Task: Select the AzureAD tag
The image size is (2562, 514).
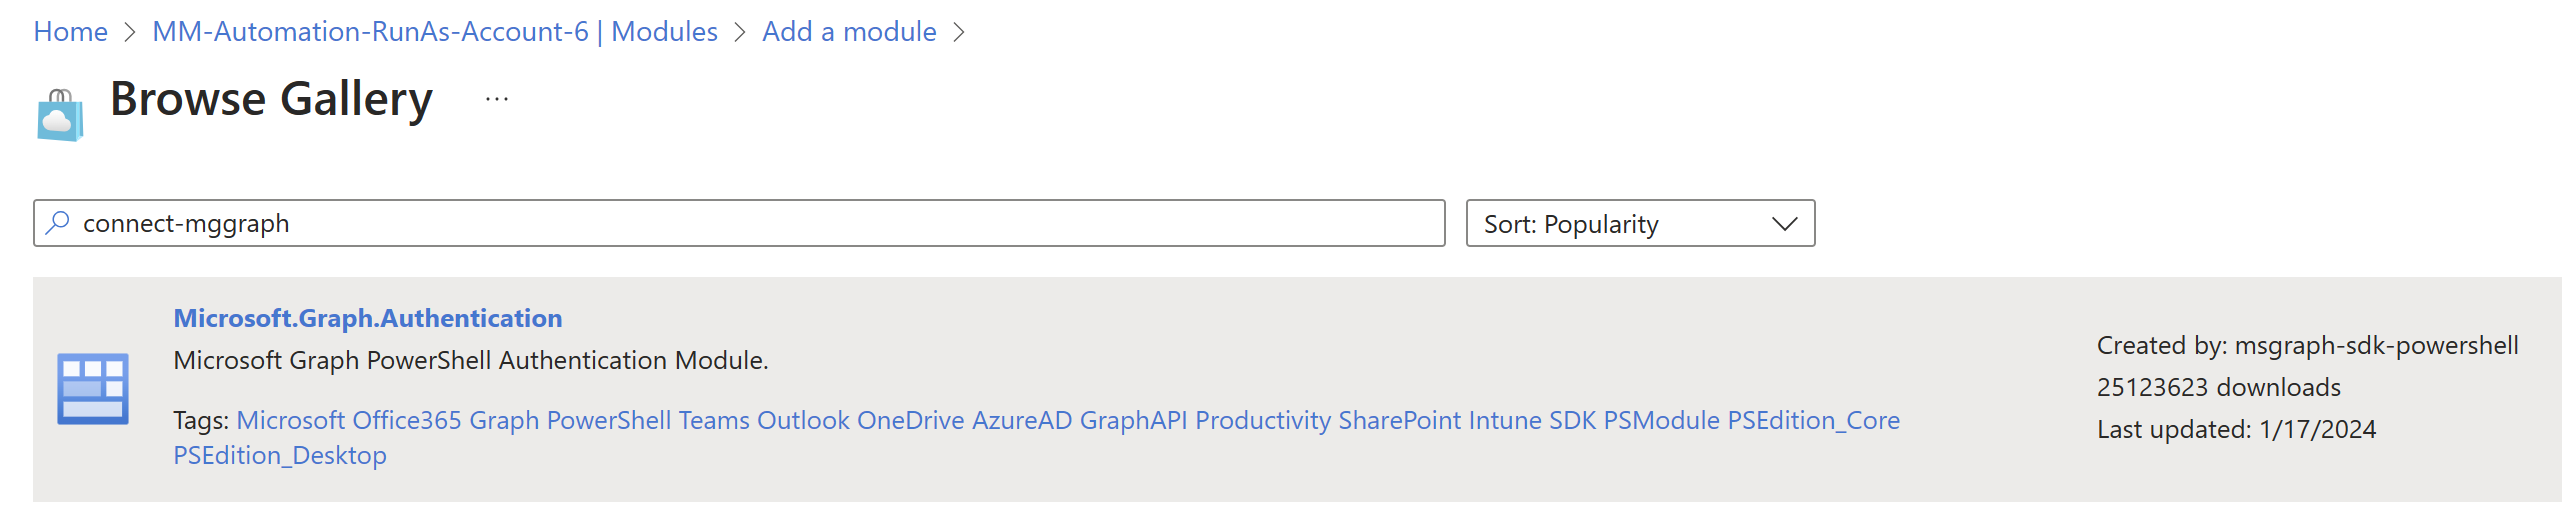Action: (x=1022, y=420)
